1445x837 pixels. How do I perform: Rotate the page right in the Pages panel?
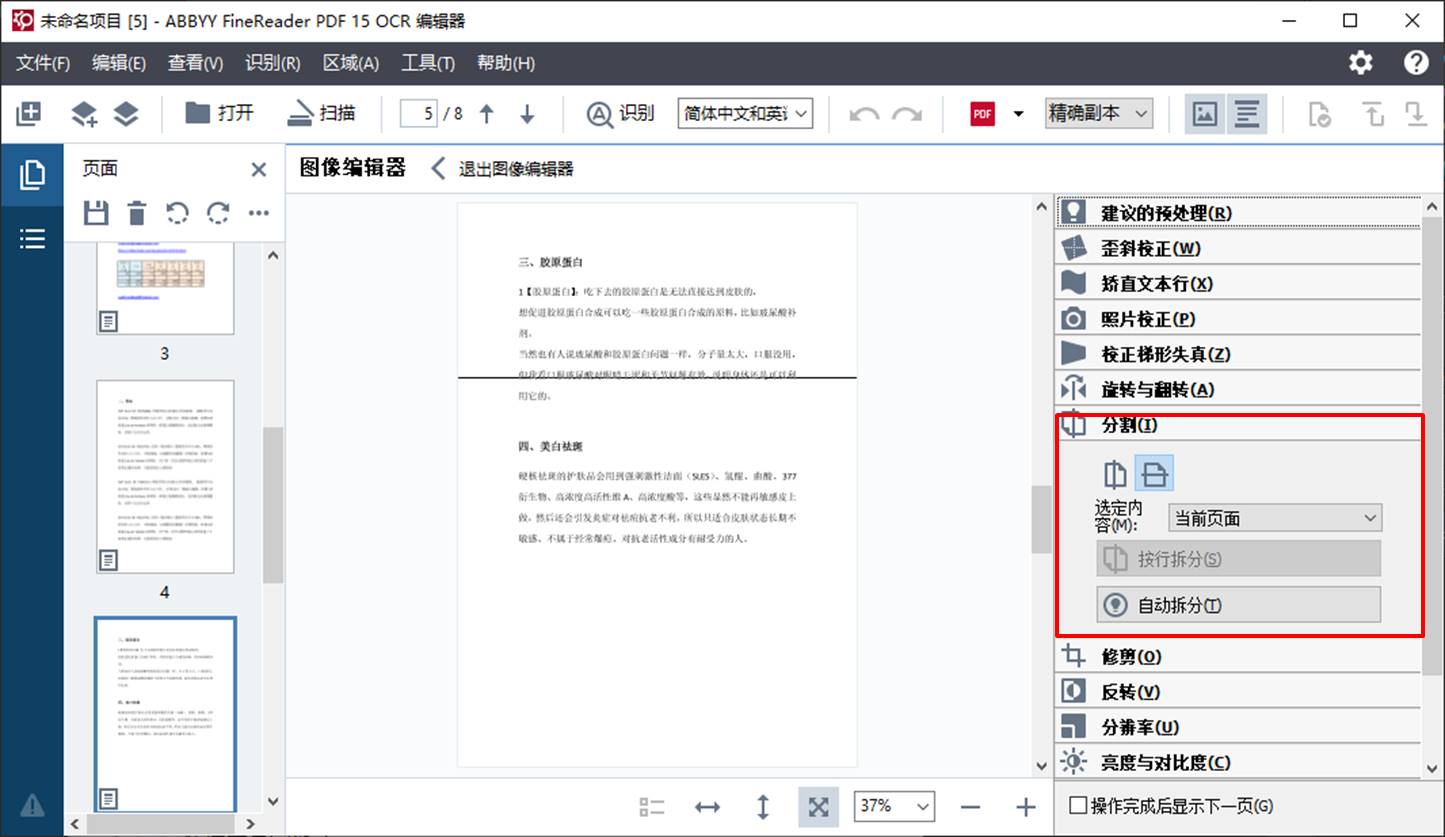click(x=218, y=213)
